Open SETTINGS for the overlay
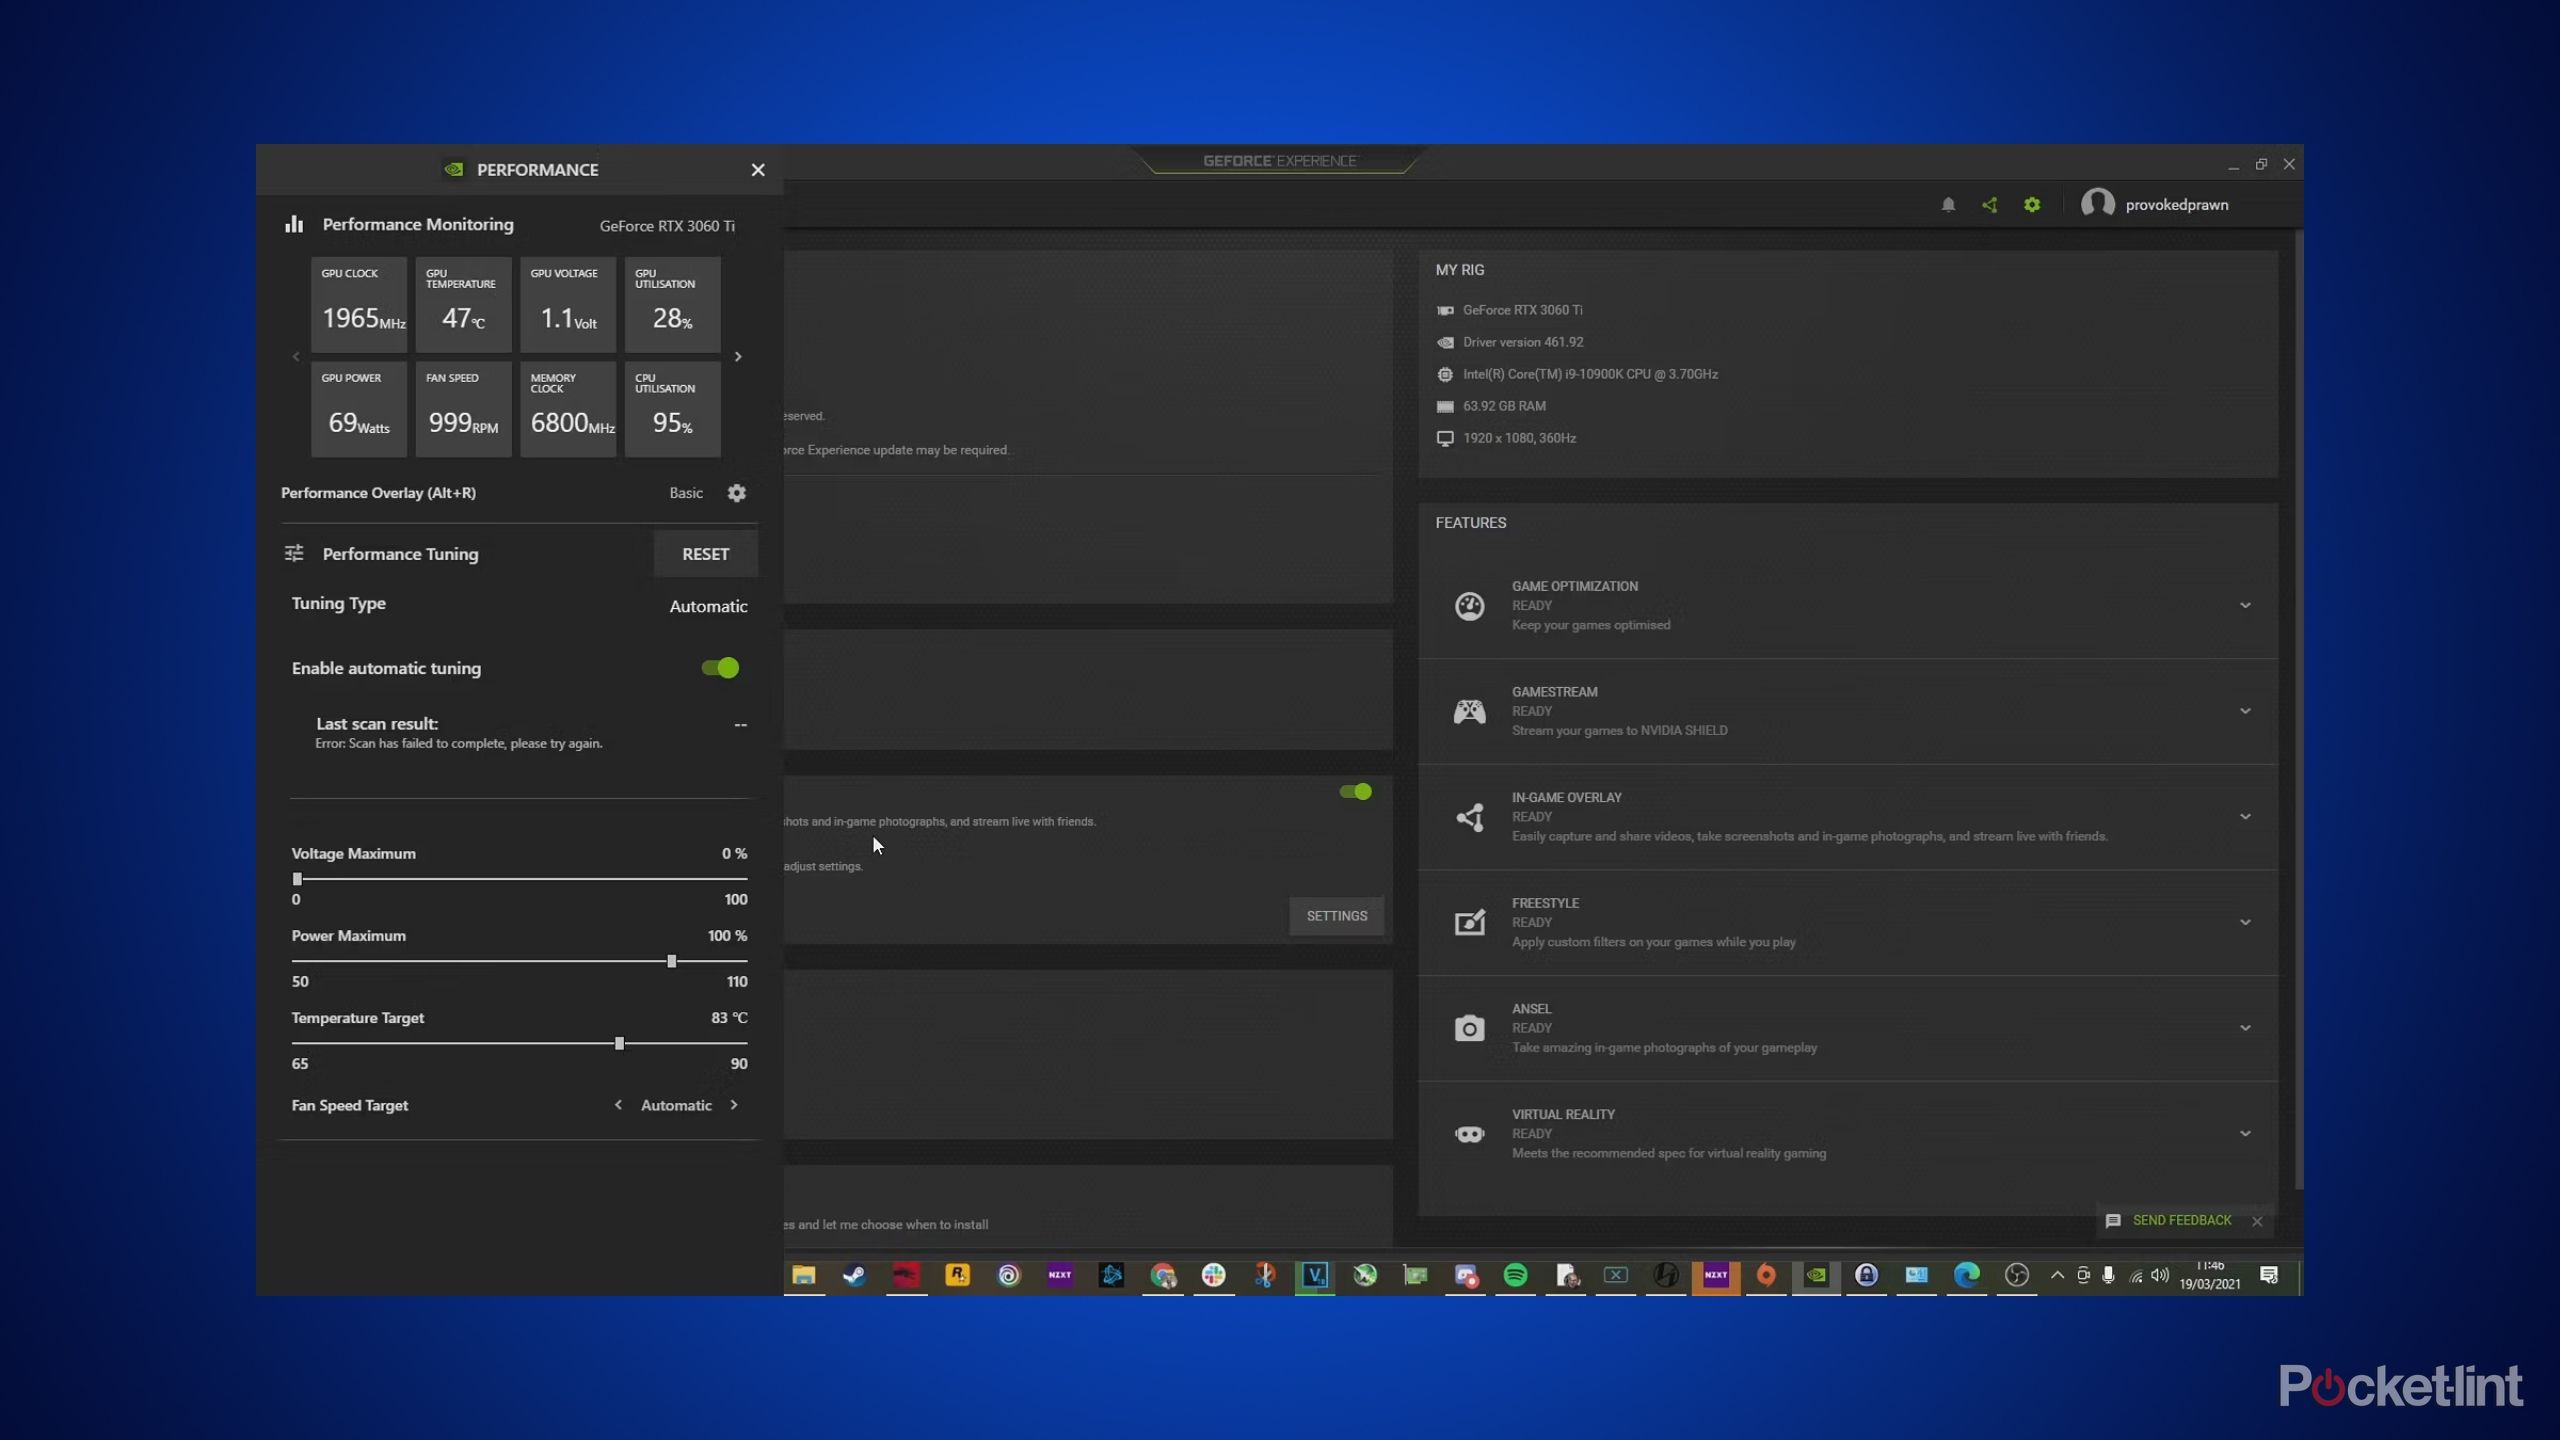2560x1440 pixels. click(1337, 915)
